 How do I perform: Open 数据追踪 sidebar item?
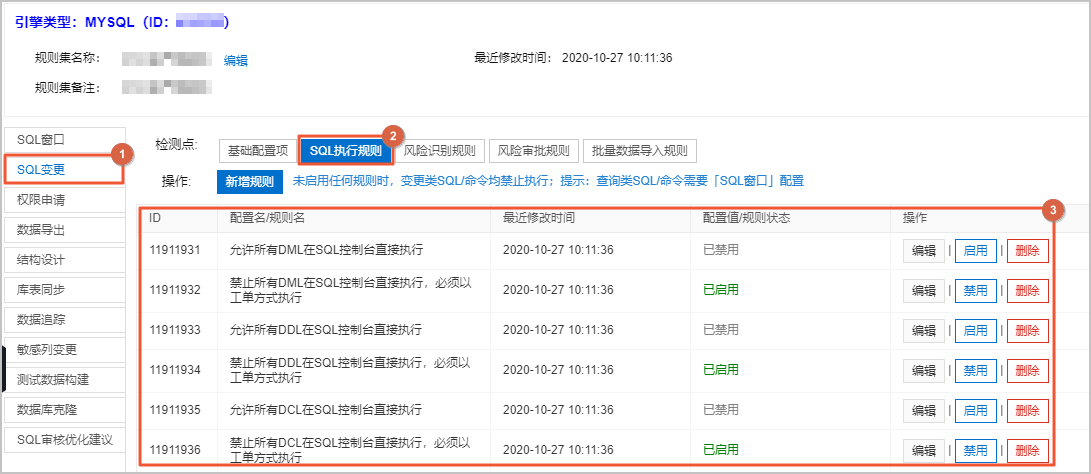pyautogui.click(x=65, y=319)
